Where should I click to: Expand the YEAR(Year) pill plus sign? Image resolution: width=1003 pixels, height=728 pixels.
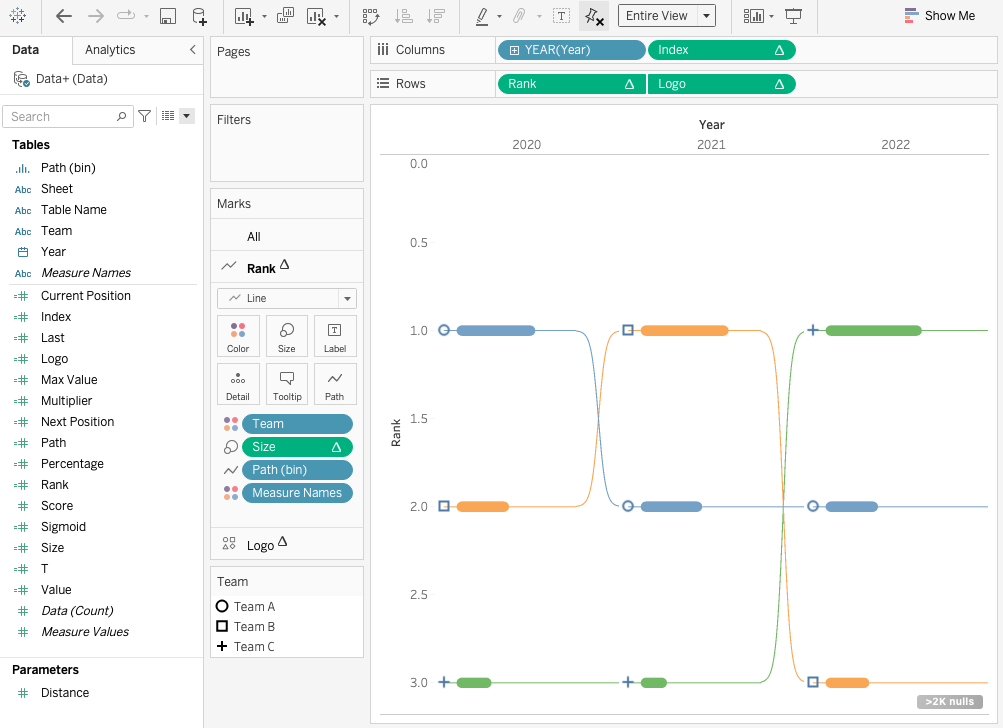514,51
